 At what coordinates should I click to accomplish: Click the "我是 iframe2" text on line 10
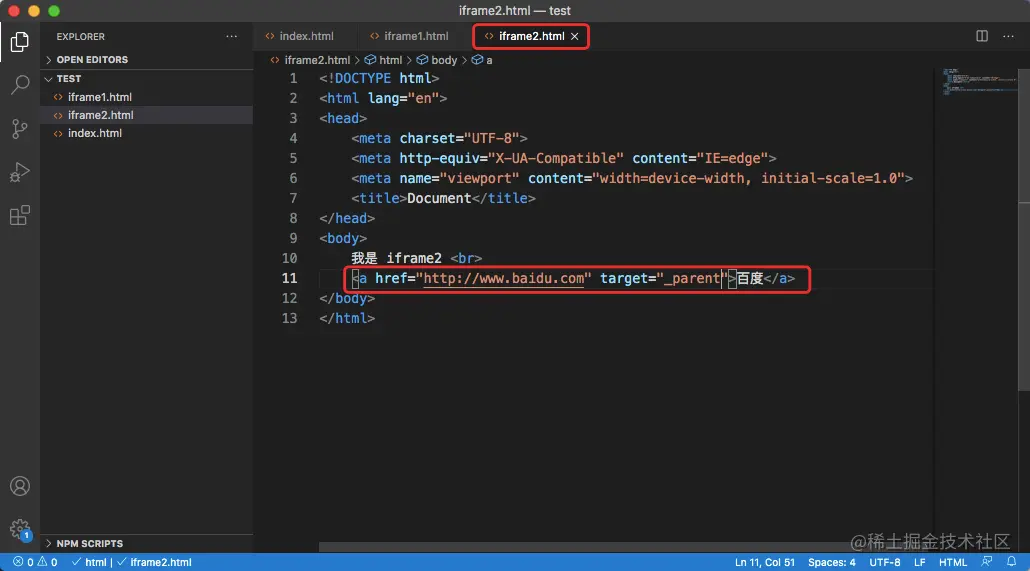(x=396, y=258)
